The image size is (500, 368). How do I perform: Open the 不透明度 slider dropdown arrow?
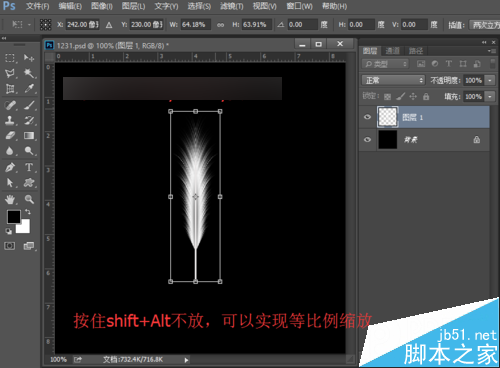tap(490, 80)
